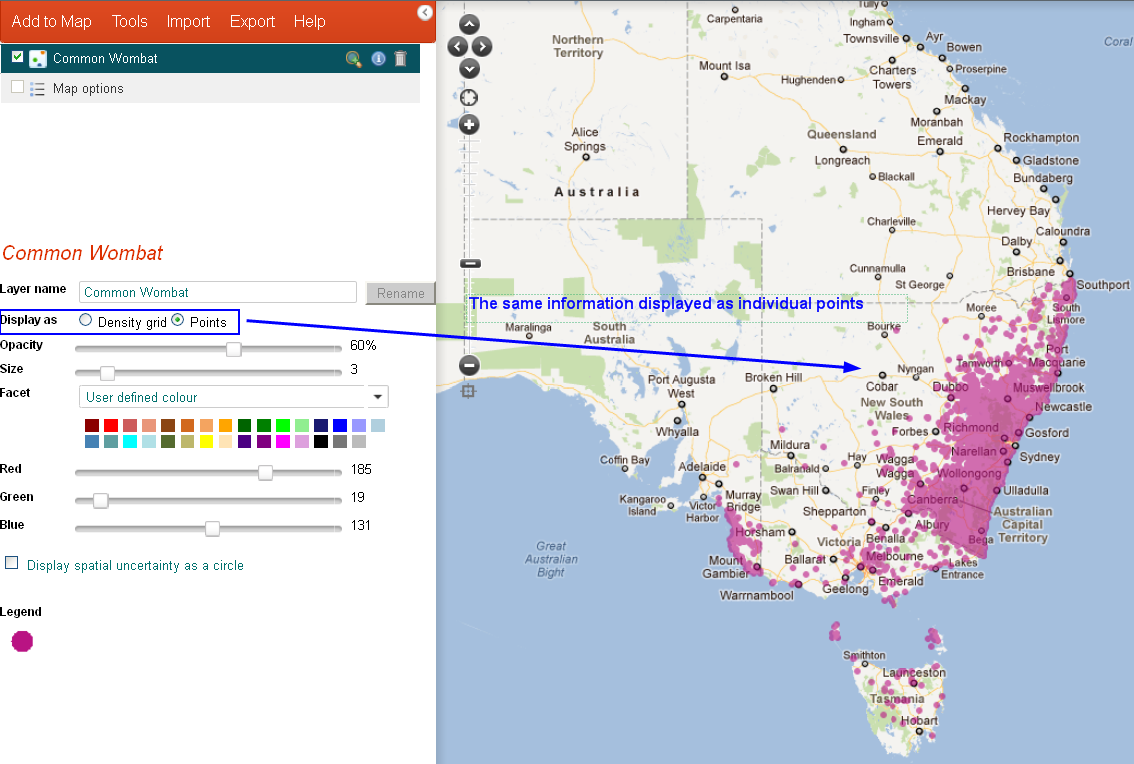Uncheck the Common Wombat layer checkbox
Image resolution: width=1134 pixels, height=764 pixels.
tap(18, 58)
